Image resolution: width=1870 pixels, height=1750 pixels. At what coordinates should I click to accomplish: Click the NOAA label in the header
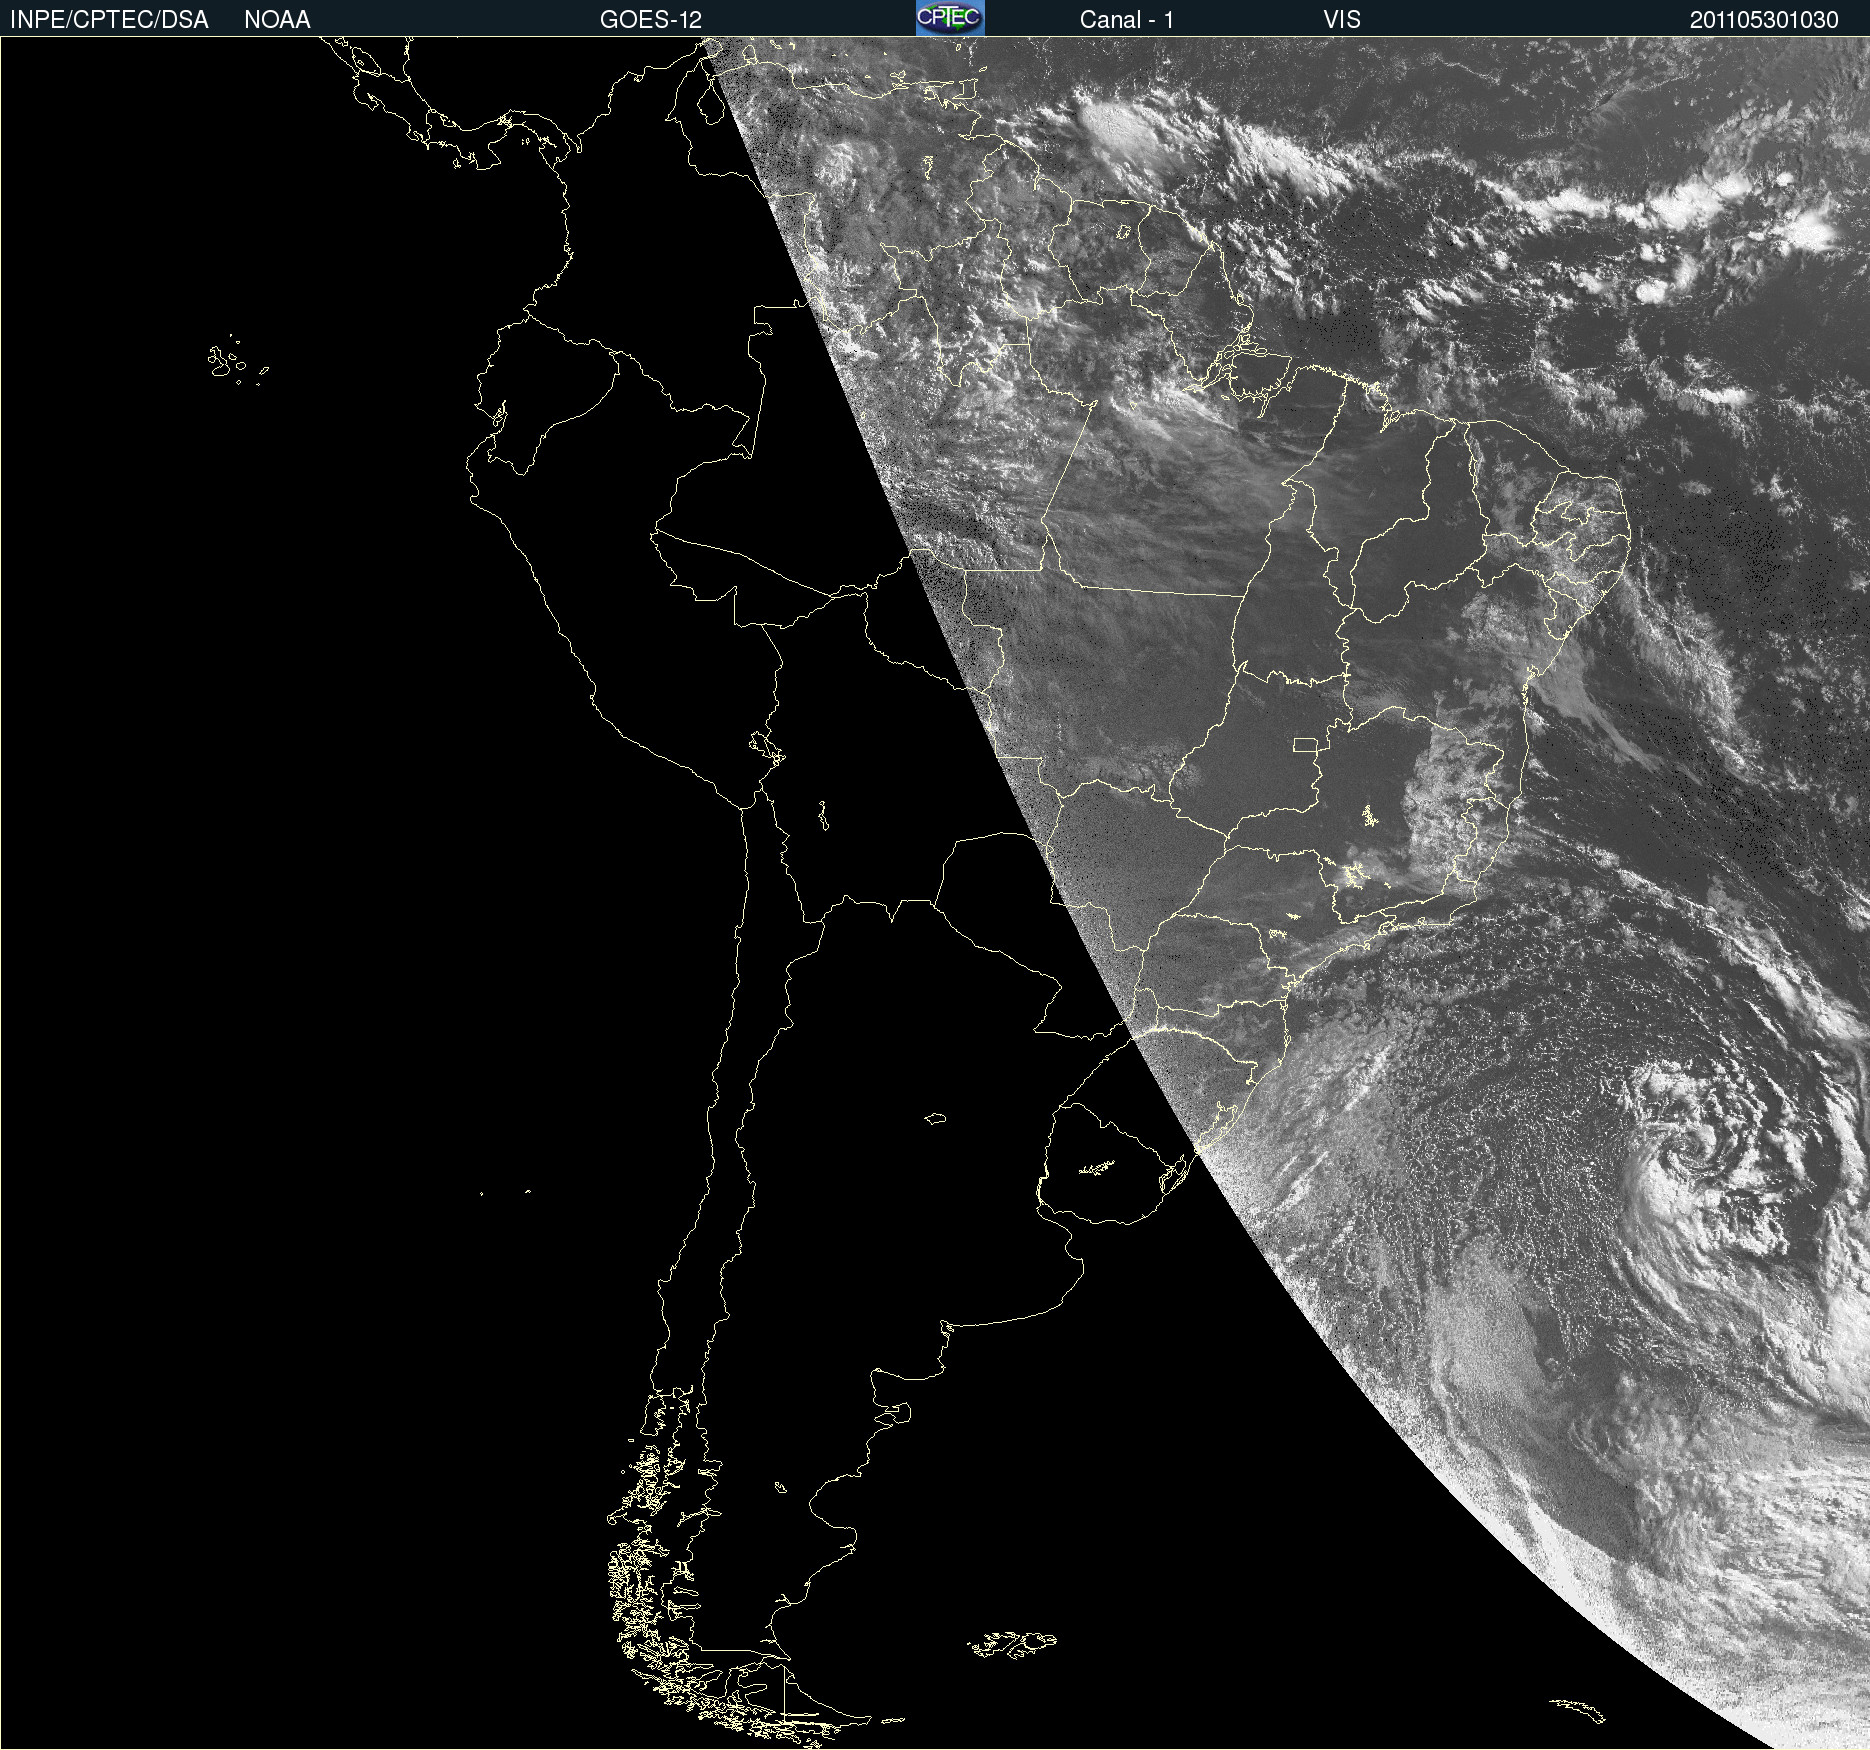tap(277, 20)
